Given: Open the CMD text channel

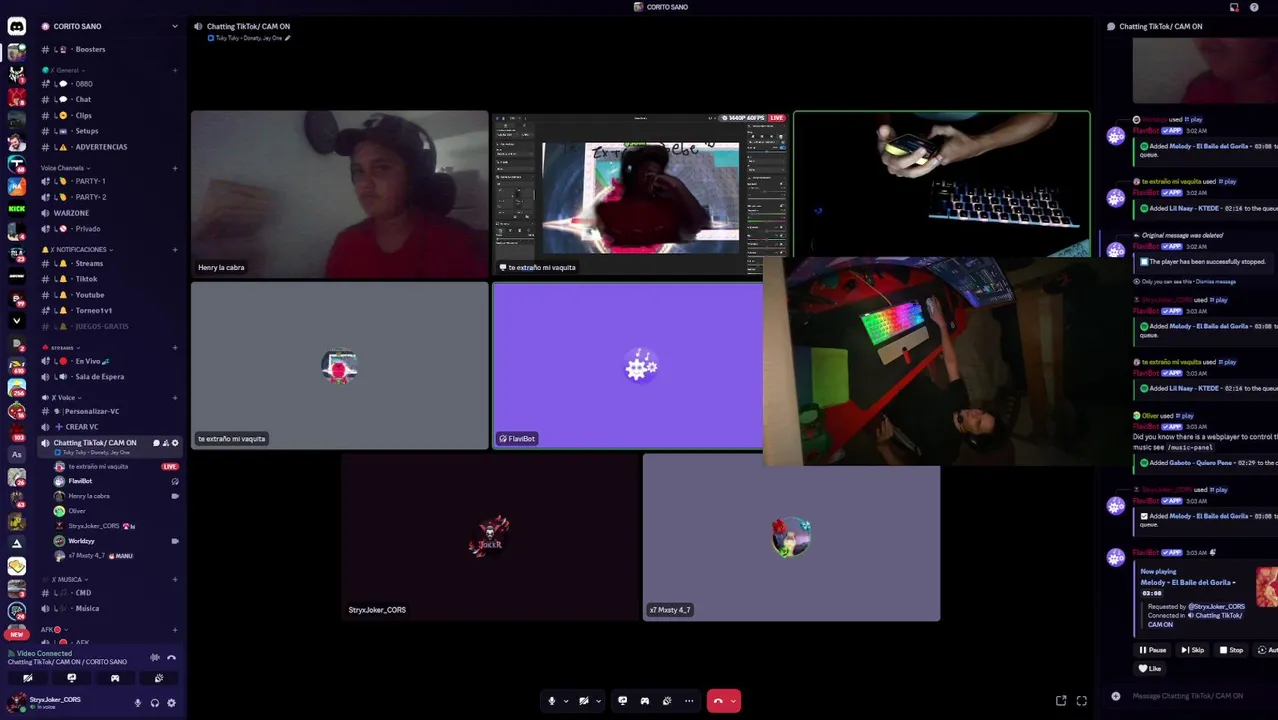Looking at the screenshot, I should pyautogui.click(x=110, y=592).
